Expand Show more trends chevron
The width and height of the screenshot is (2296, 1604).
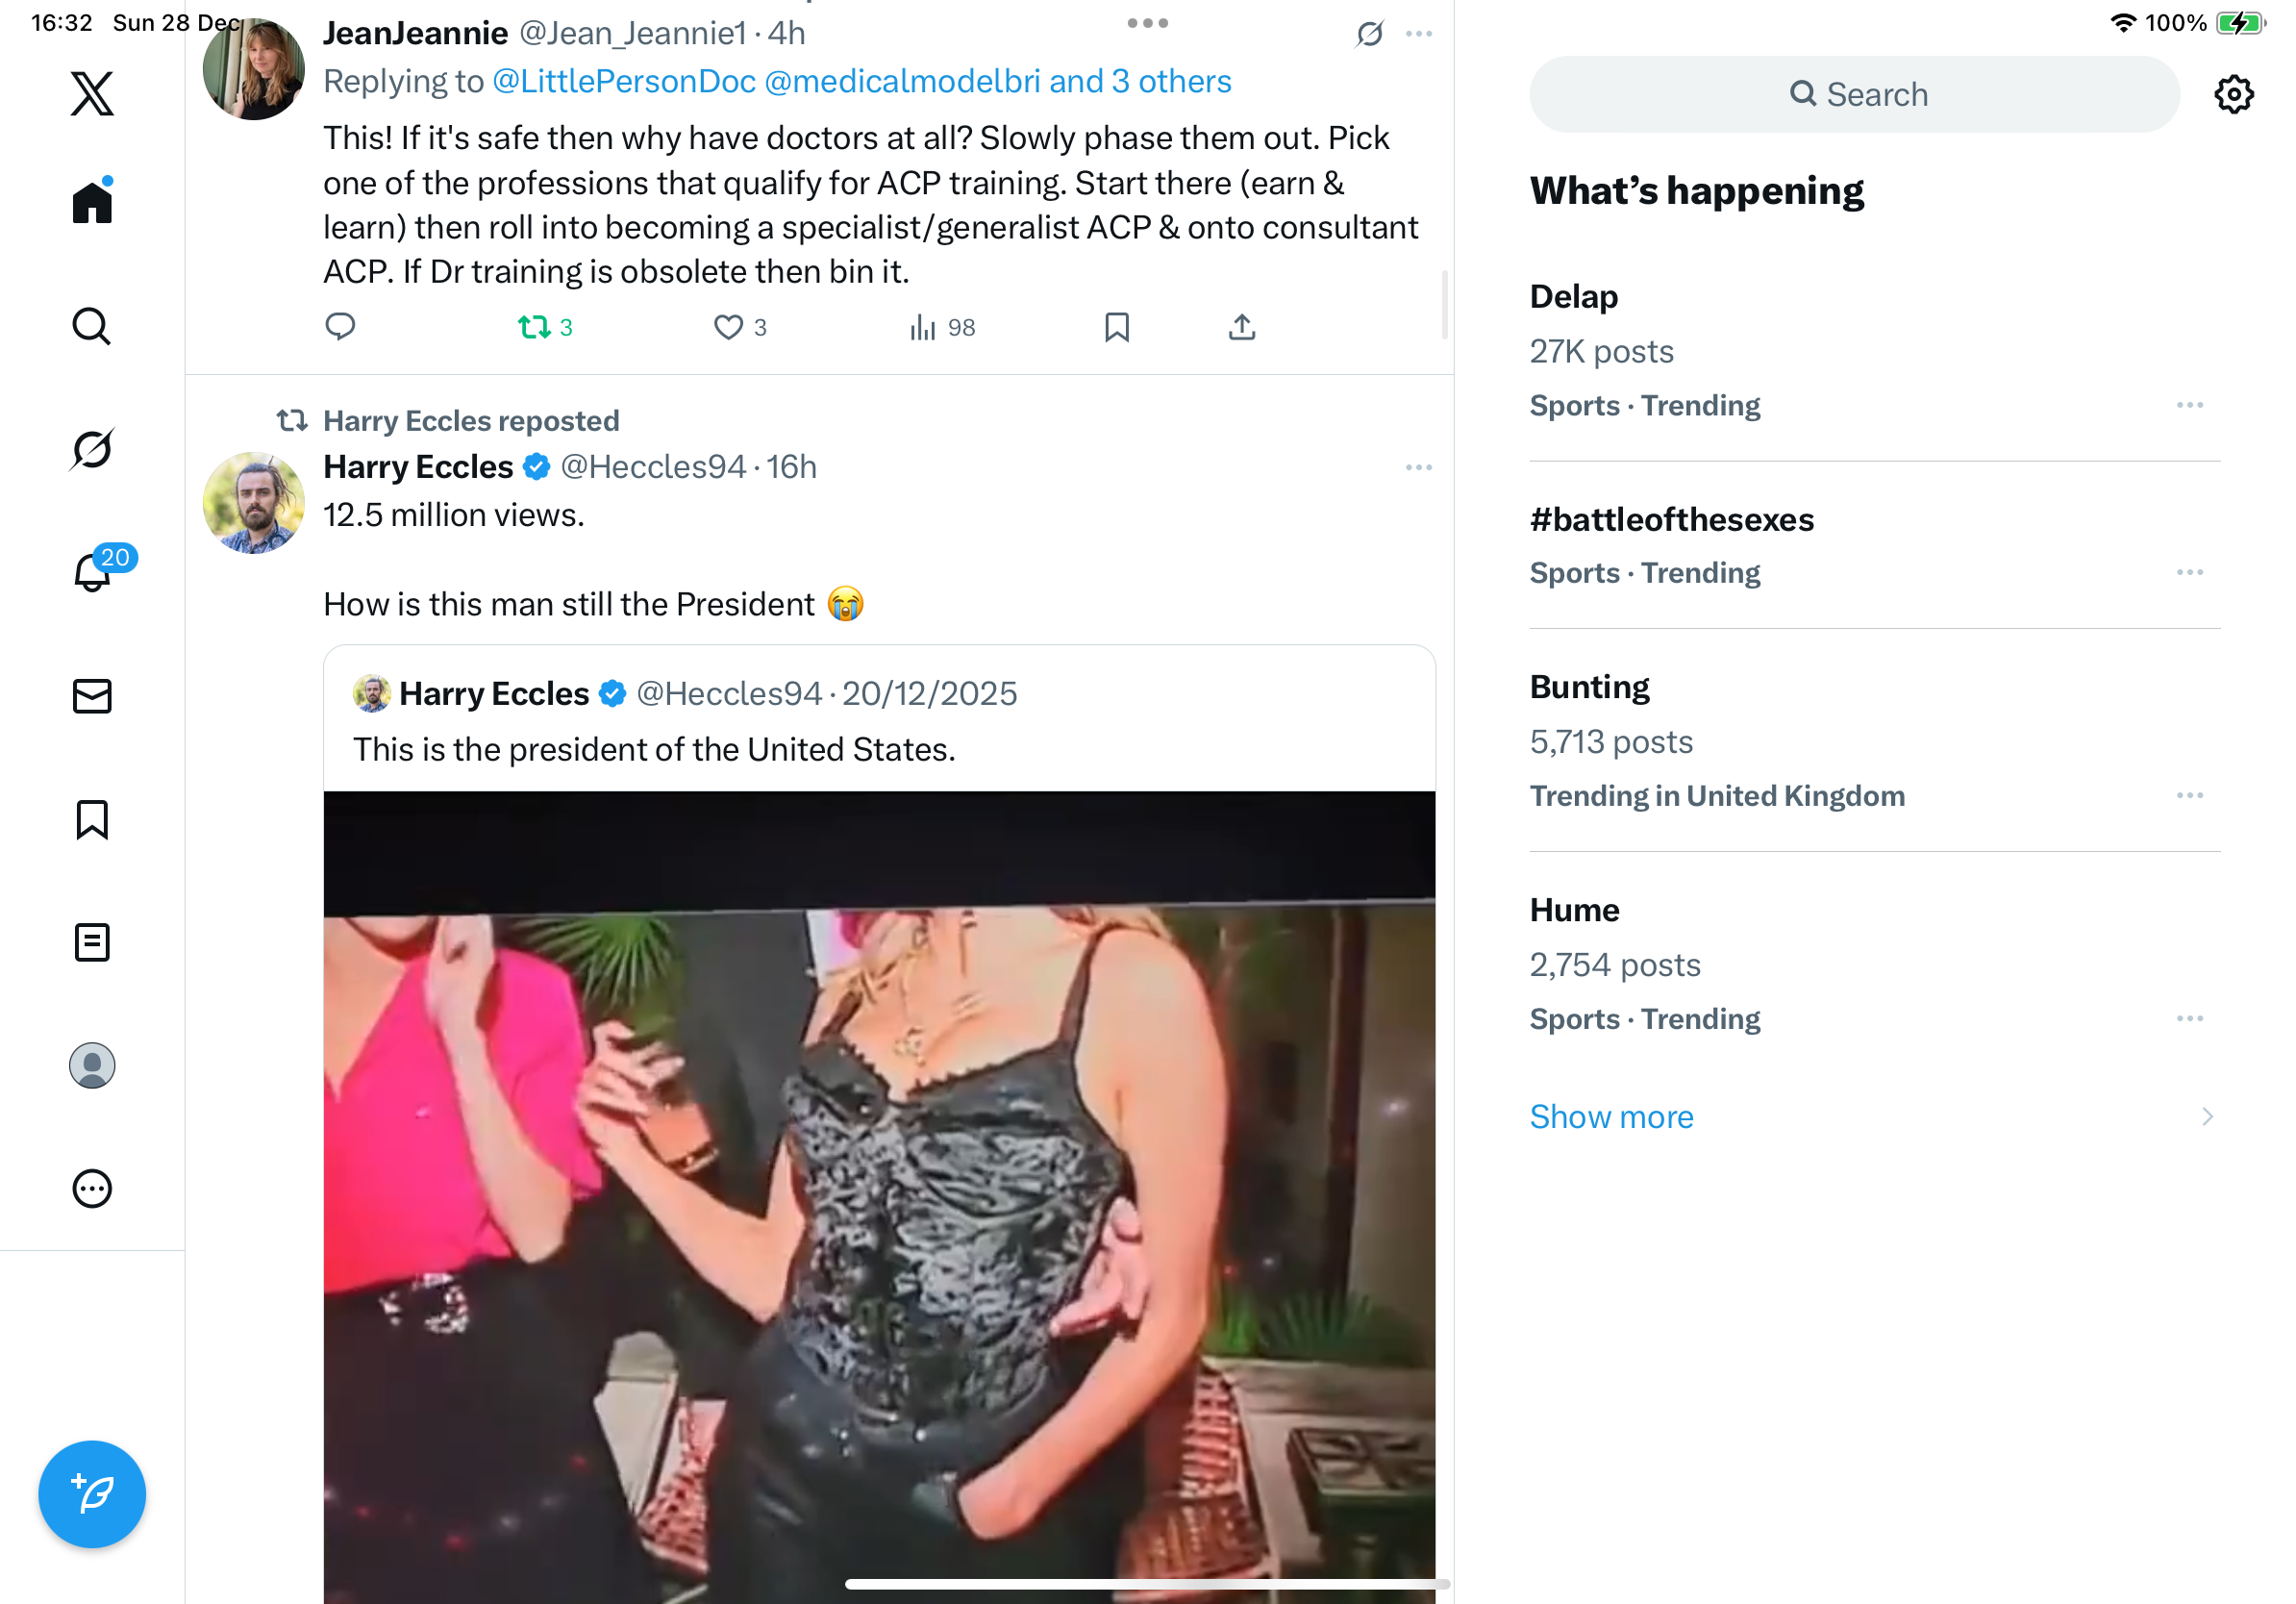pyautogui.click(x=2207, y=1116)
